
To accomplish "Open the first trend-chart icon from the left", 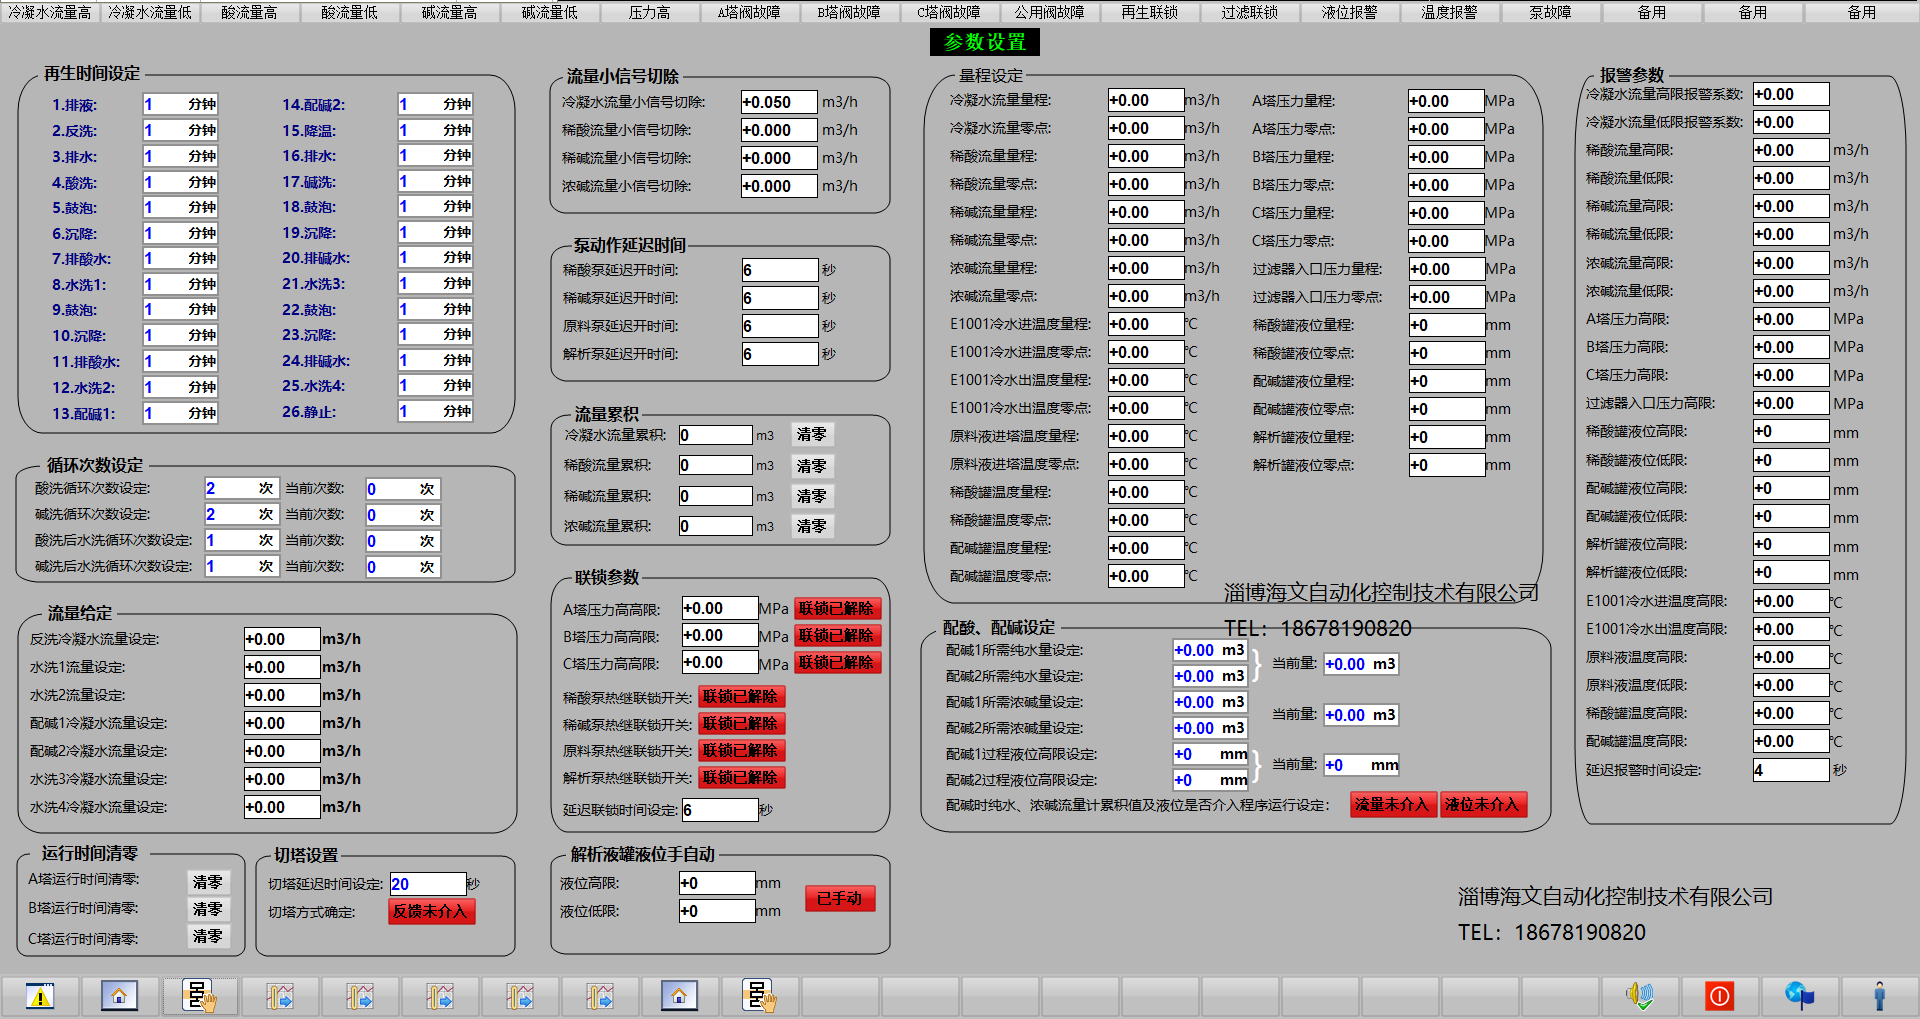I will [279, 996].
